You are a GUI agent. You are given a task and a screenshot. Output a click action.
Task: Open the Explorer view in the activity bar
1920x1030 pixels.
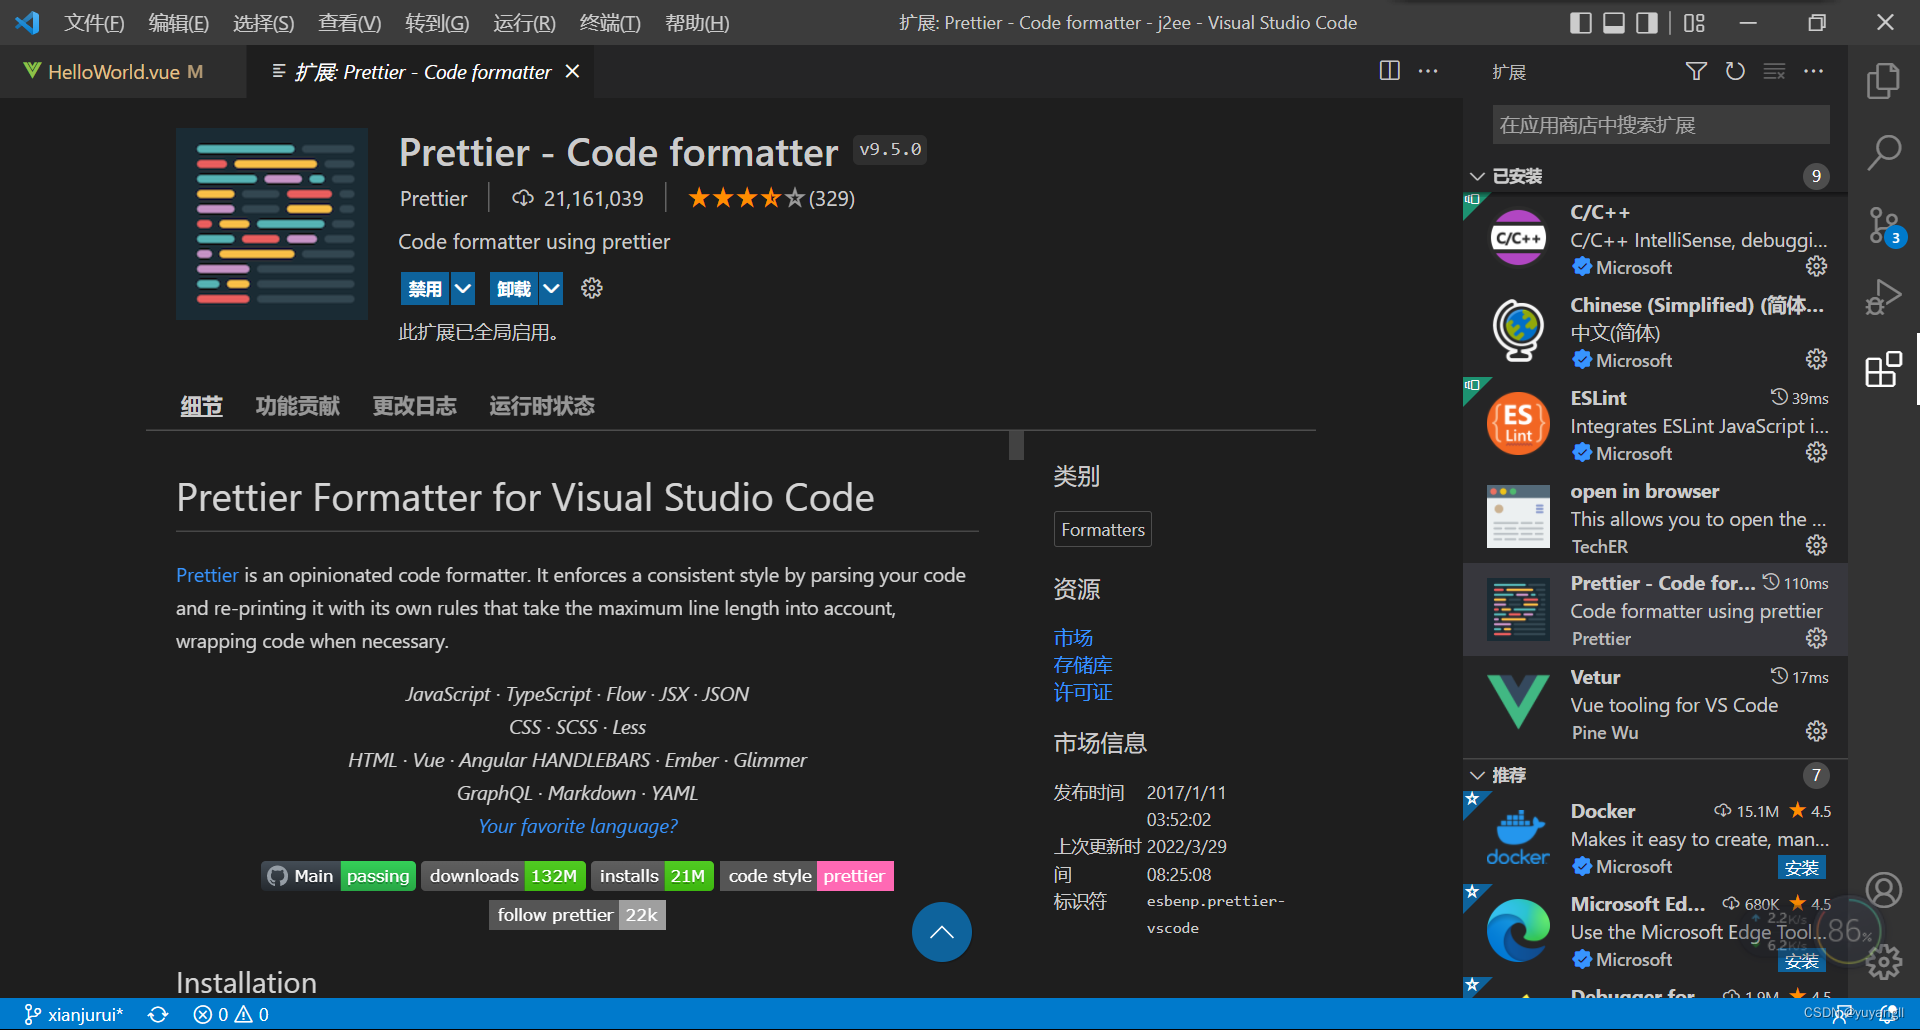[1884, 81]
